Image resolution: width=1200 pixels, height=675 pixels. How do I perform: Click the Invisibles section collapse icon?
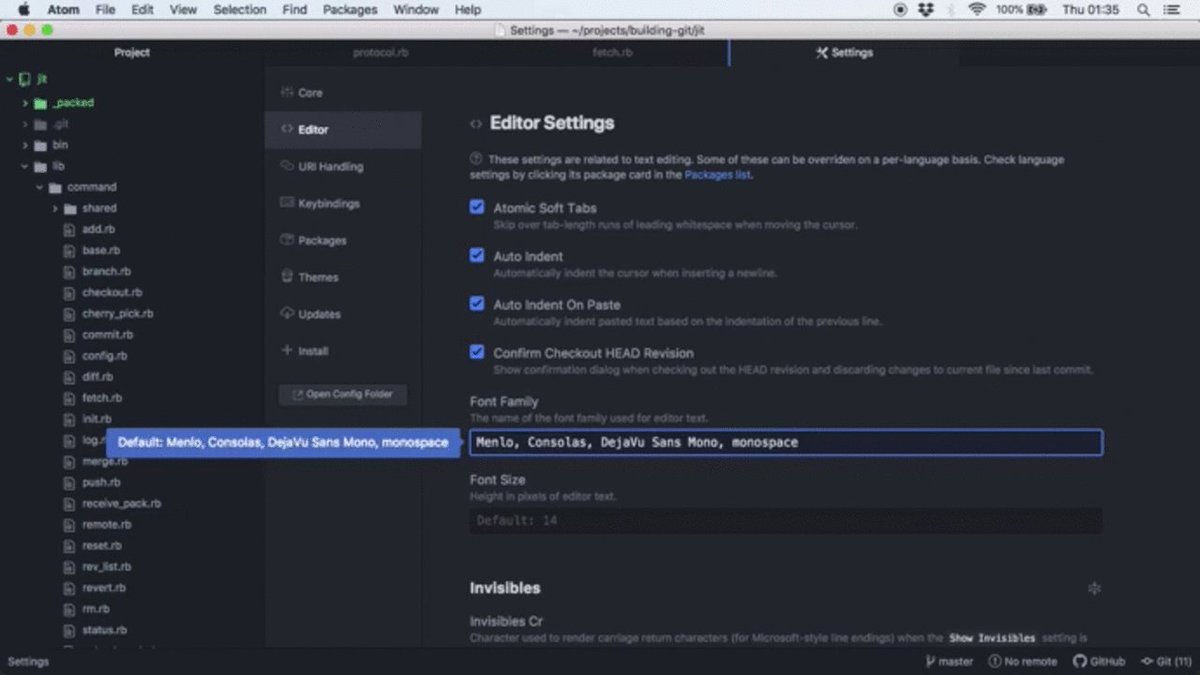coord(1094,589)
